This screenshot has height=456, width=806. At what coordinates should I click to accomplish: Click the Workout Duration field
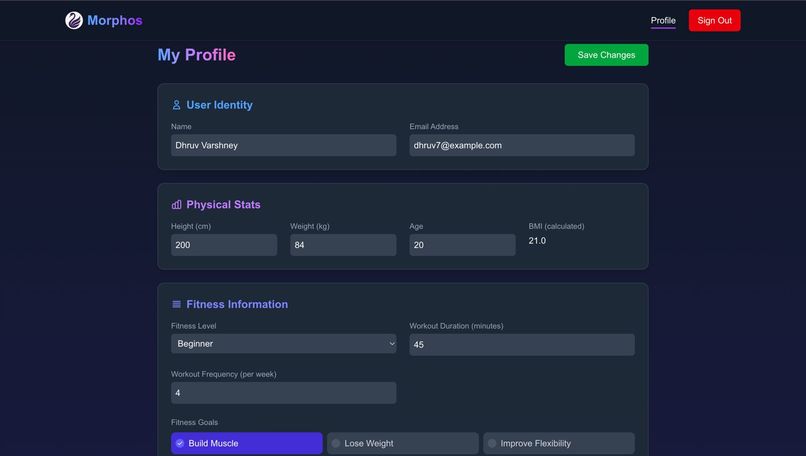(522, 345)
